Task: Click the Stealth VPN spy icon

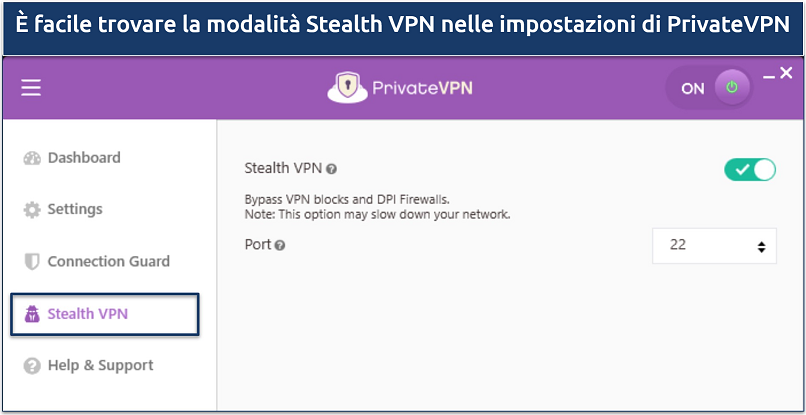Action: 31,314
